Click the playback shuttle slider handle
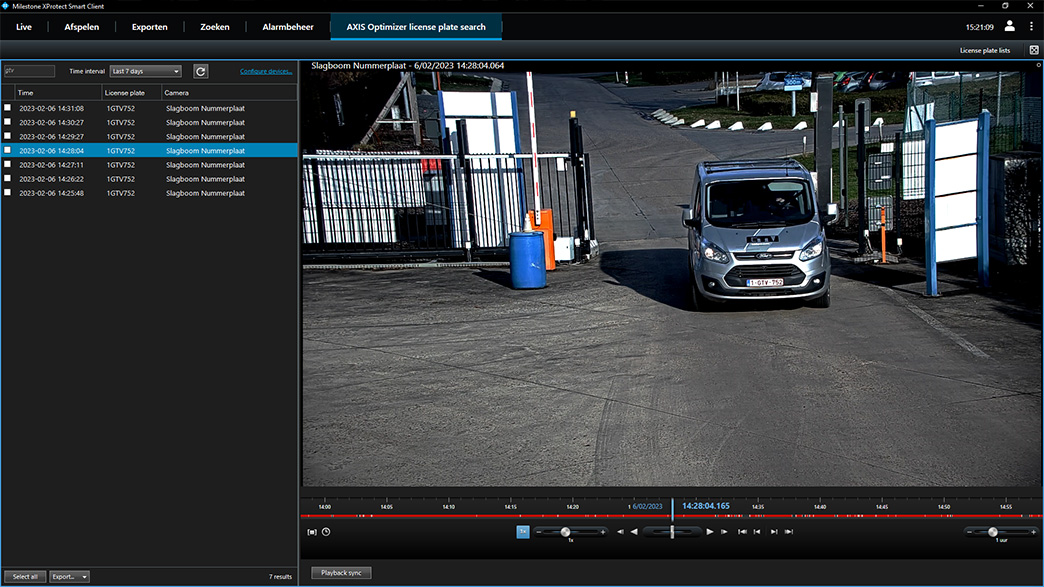Screen dimensions: 1044x587 tap(672, 532)
